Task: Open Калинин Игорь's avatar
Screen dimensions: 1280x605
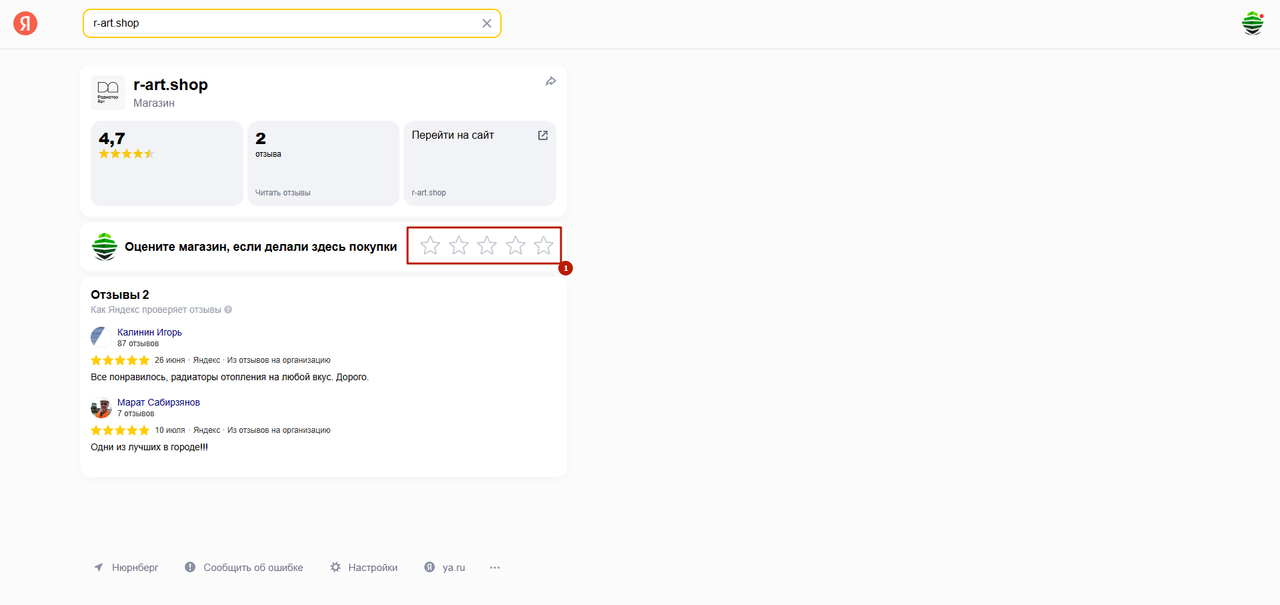Action: 101,337
